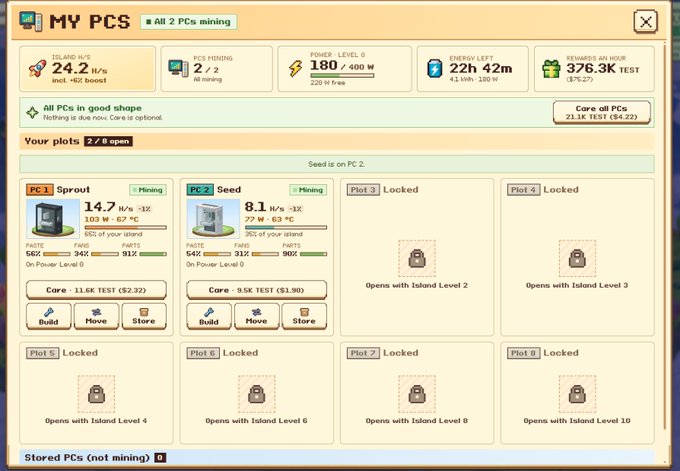Click the Stored PCs (not mining) header

click(337, 458)
